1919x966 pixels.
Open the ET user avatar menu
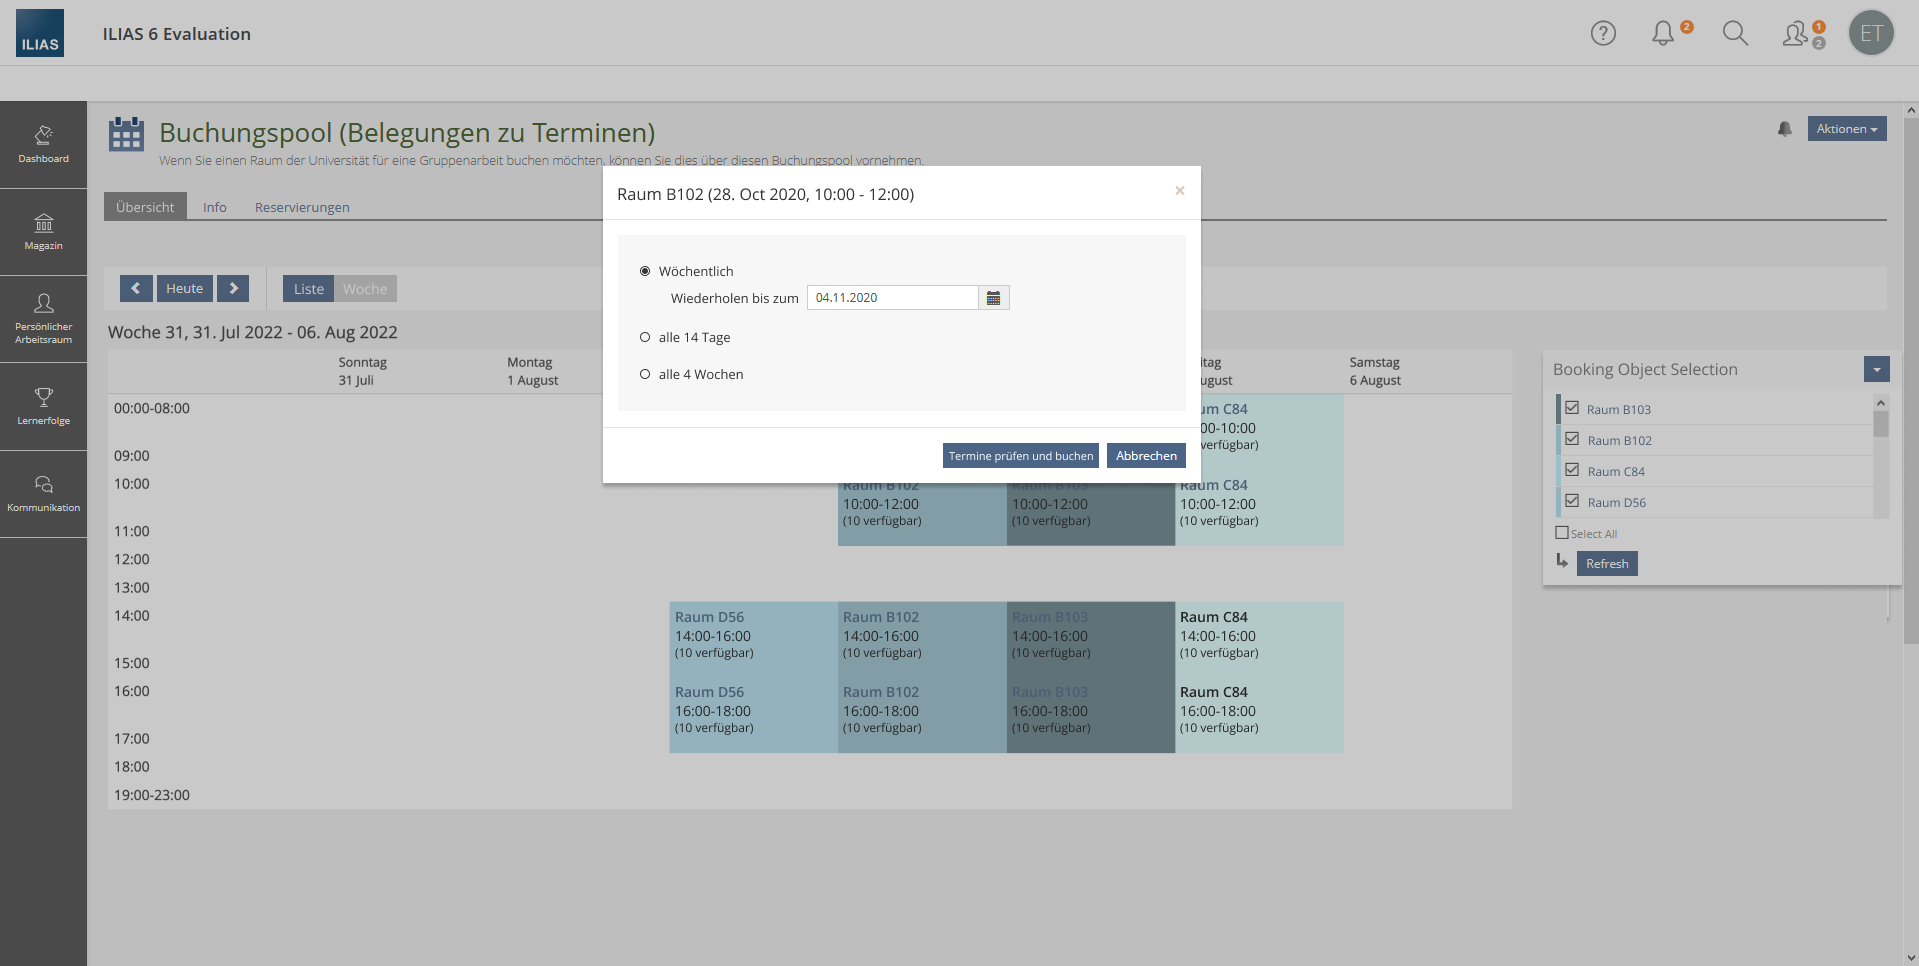click(x=1871, y=33)
